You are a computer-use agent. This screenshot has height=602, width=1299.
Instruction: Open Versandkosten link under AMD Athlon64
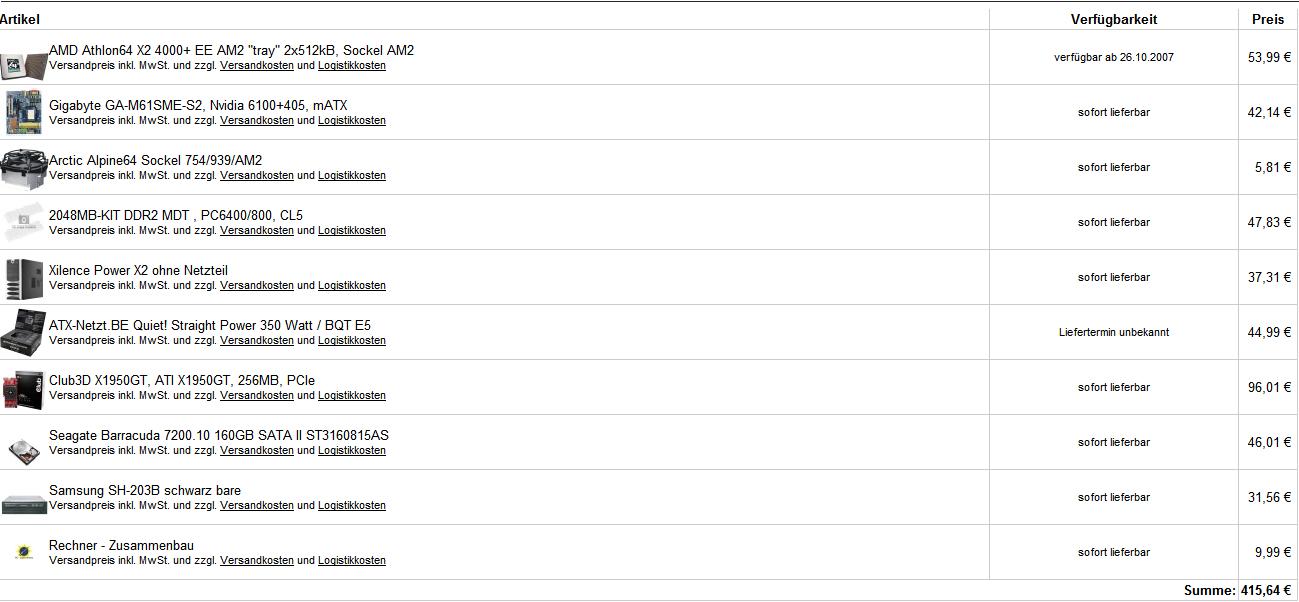257,66
